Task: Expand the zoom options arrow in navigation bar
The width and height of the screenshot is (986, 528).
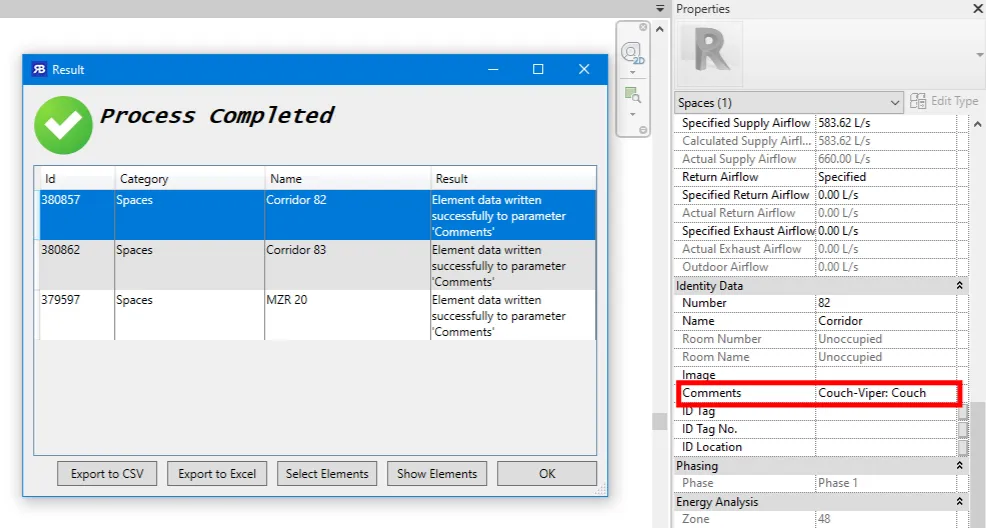Action: (x=633, y=114)
